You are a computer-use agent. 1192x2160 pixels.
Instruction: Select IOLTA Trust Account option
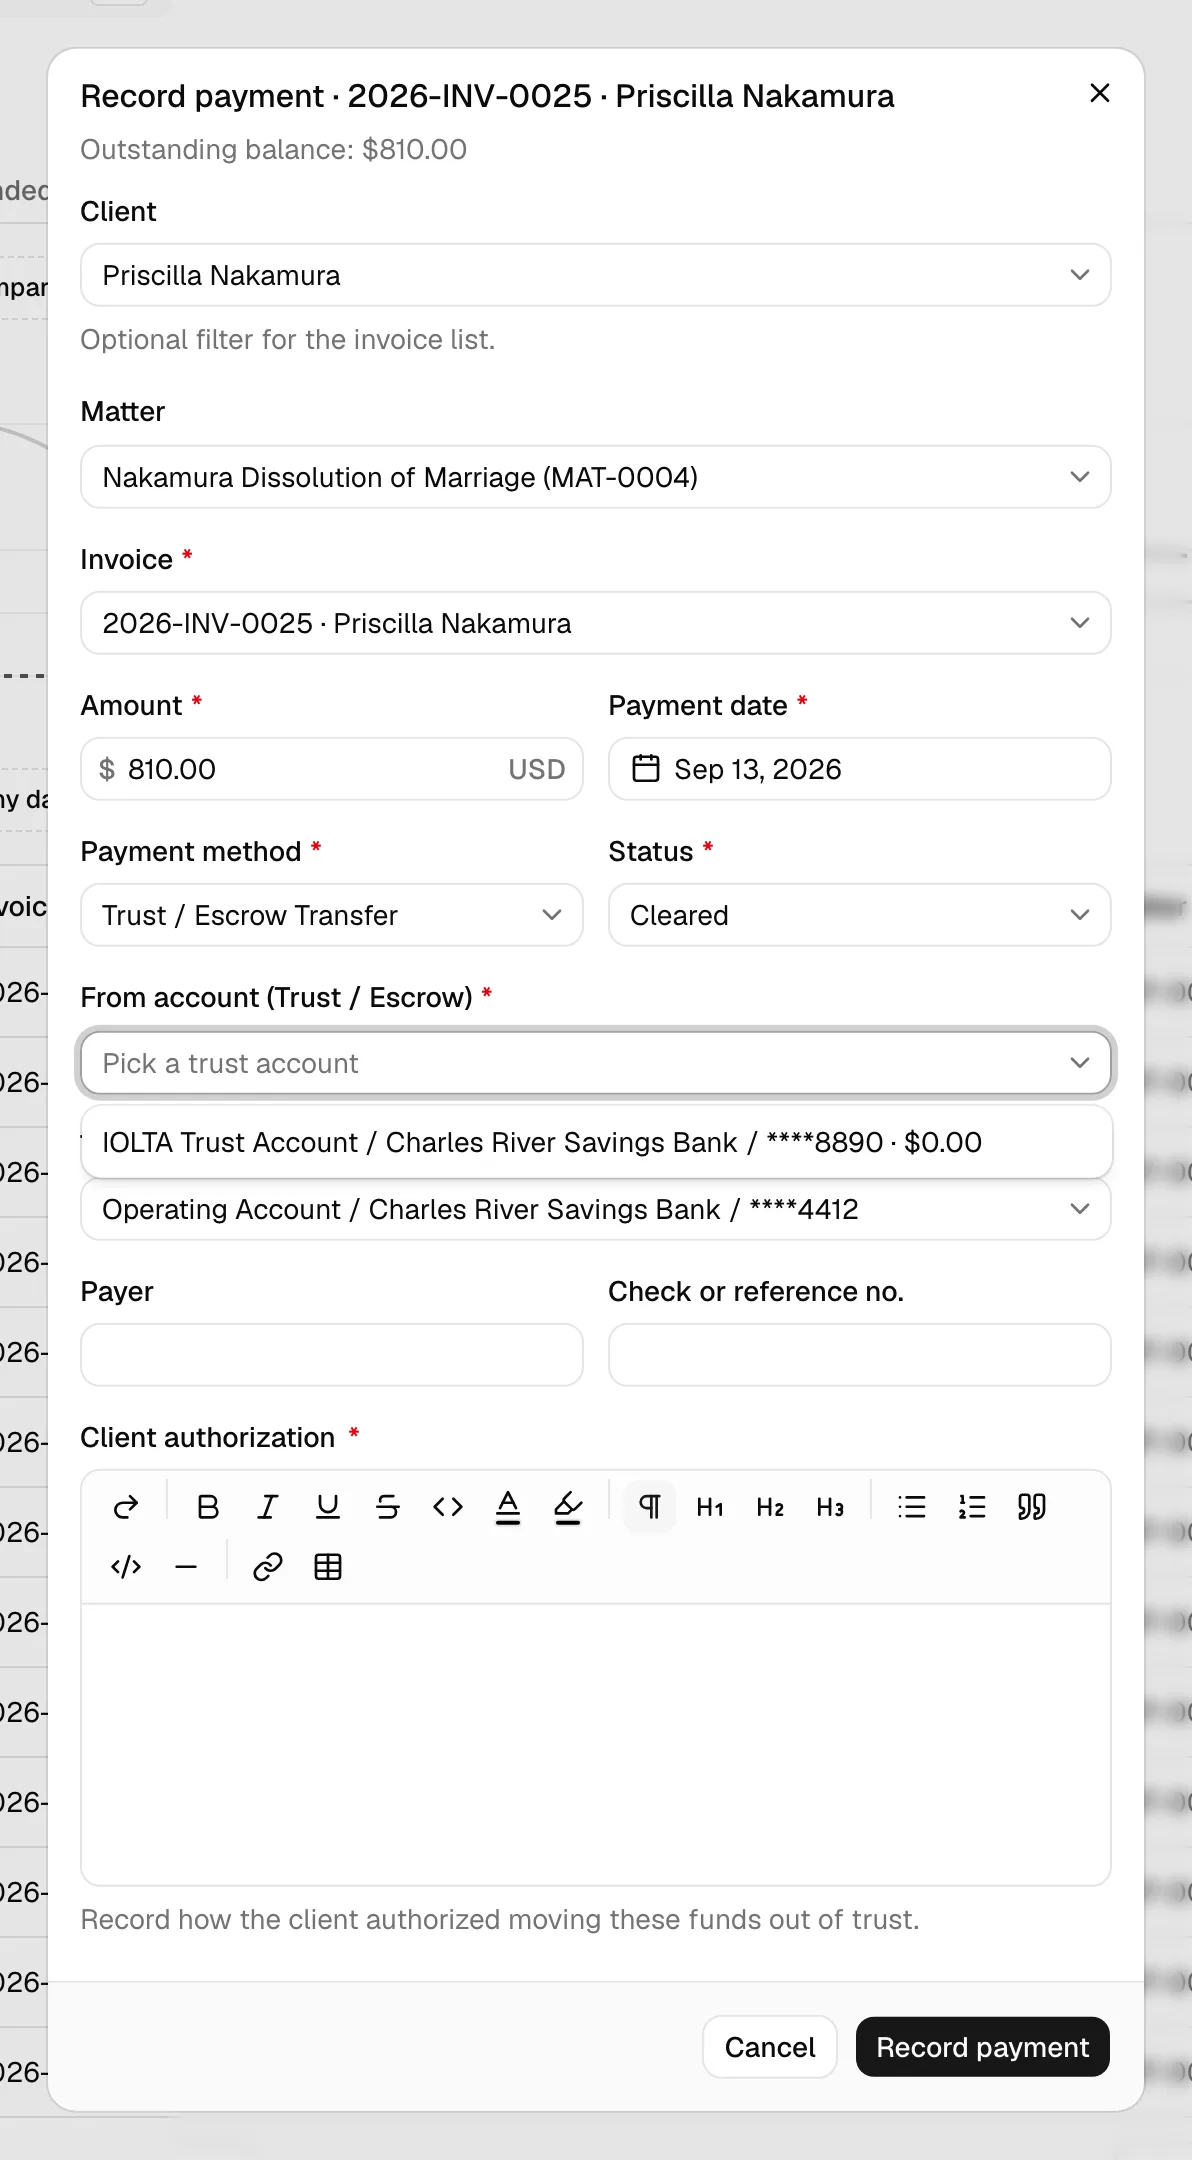[596, 1142]
